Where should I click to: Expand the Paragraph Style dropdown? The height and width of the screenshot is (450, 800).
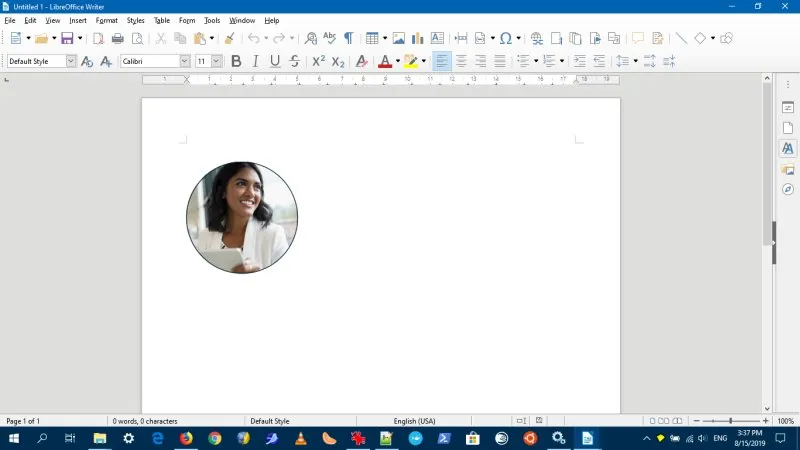coord(71,61)
